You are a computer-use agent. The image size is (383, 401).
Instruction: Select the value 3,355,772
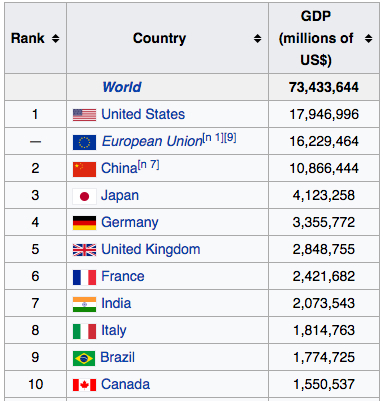coord(324,223)
